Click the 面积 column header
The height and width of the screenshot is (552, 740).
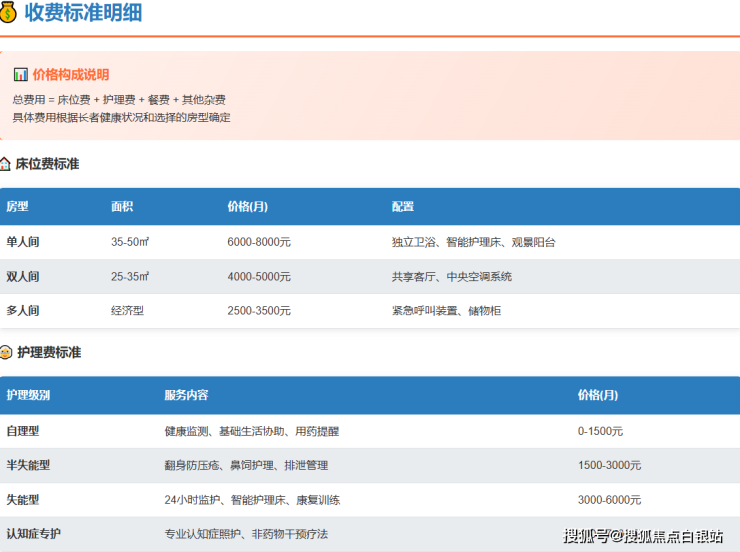[122, 207]
